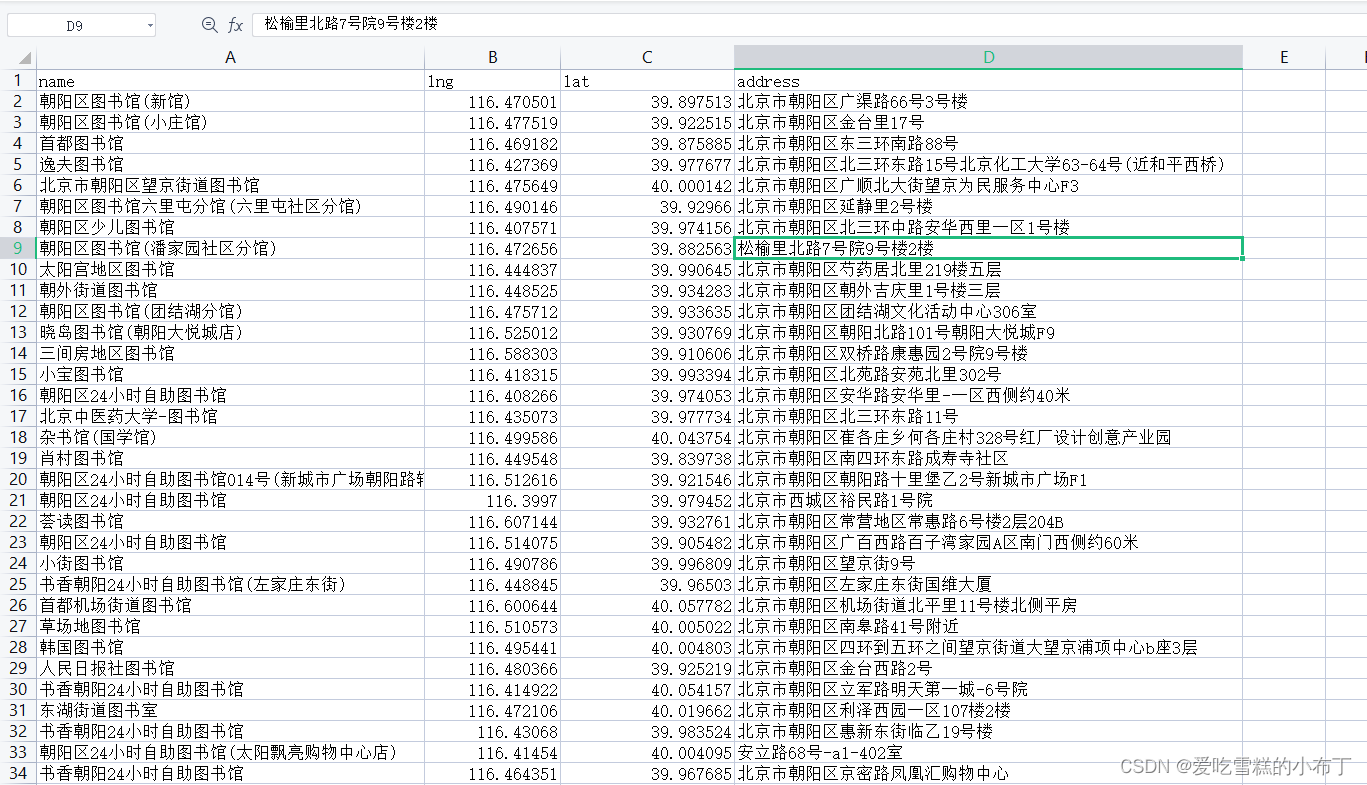Select cell 人民日报社图书馆
The image size is (1367, 785).
(230, 668)
